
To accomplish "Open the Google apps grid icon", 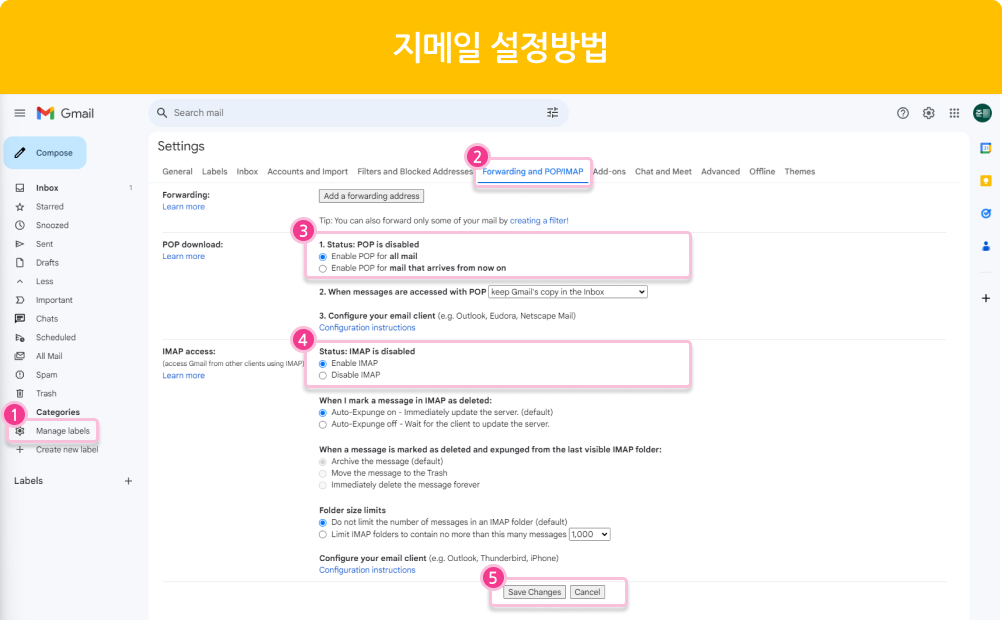I will click(954, 113).
